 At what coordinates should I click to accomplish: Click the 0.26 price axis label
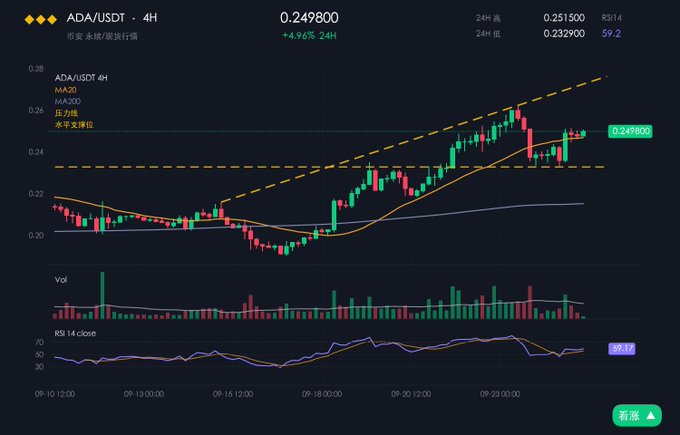pos(36,110)
